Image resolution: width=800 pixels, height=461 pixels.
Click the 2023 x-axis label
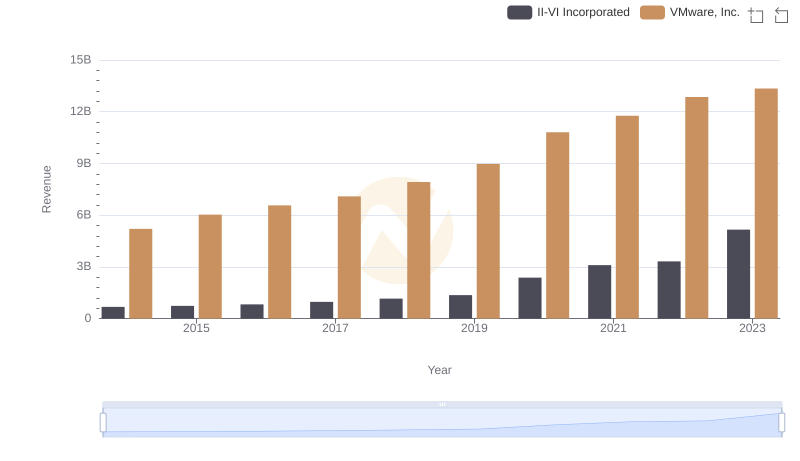coord(752,328)
